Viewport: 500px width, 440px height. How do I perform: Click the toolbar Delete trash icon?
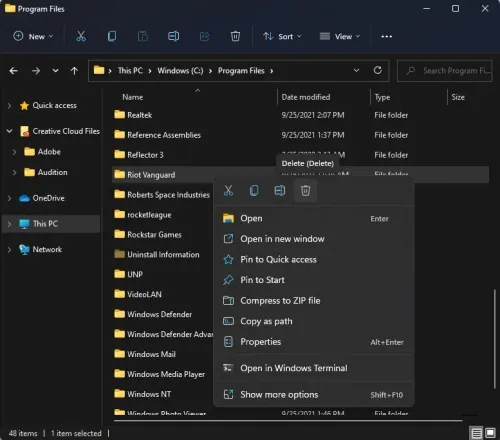pyautogui.click(x=235, y=36)
